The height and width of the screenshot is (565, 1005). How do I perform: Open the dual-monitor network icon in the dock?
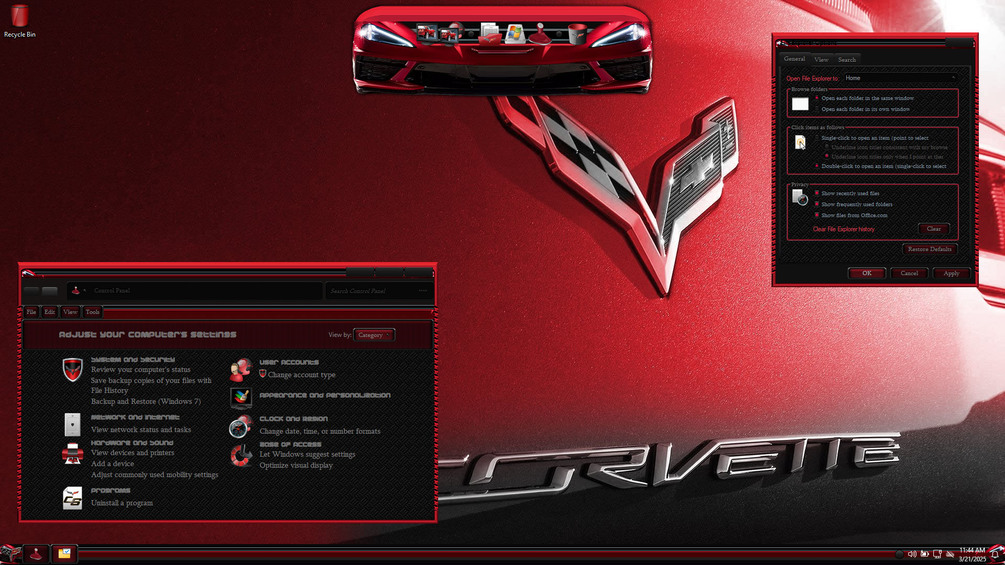[x=451, y=33]
